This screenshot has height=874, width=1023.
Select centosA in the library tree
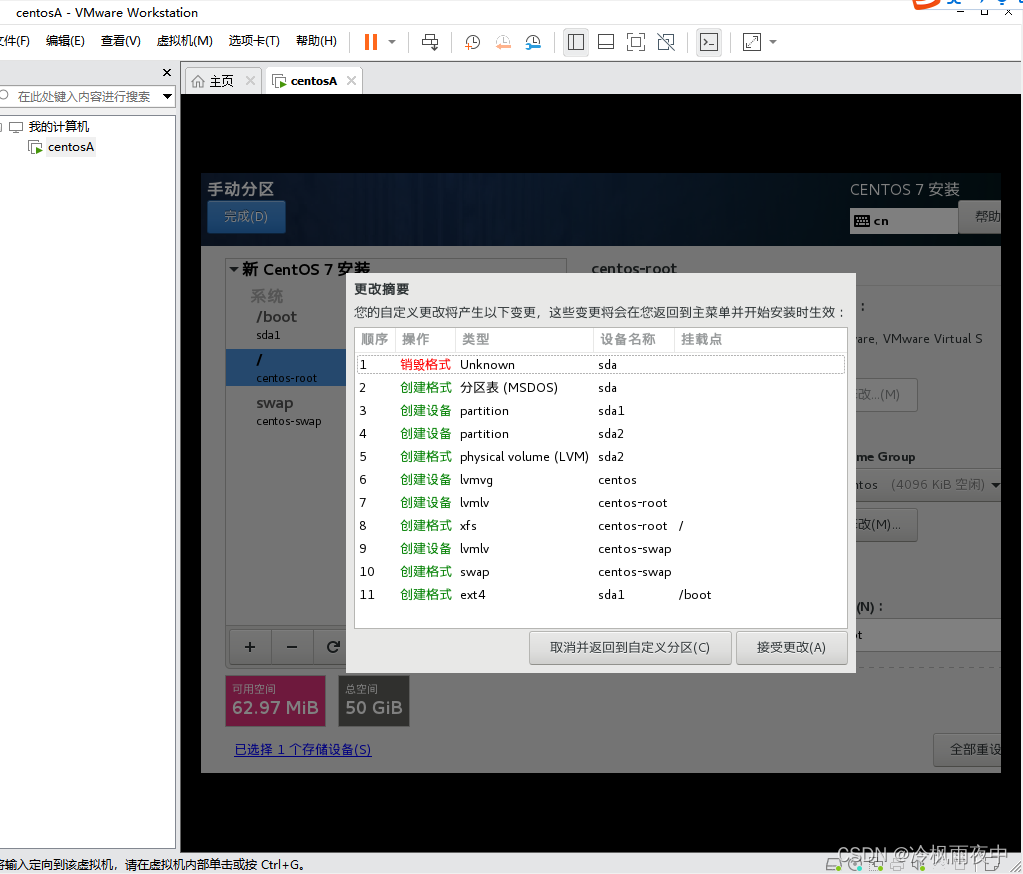(70, 147)
